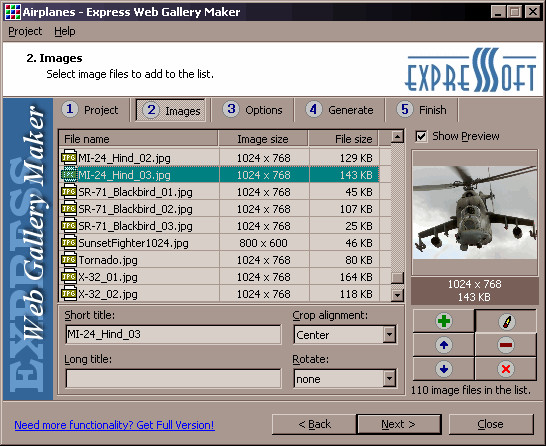
Task: Sort list by File size column header
Action: 343,139
